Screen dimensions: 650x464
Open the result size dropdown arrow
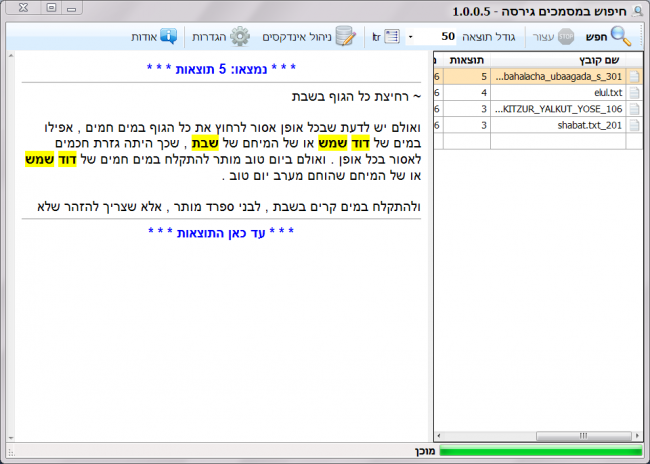(x=410, y=37)
